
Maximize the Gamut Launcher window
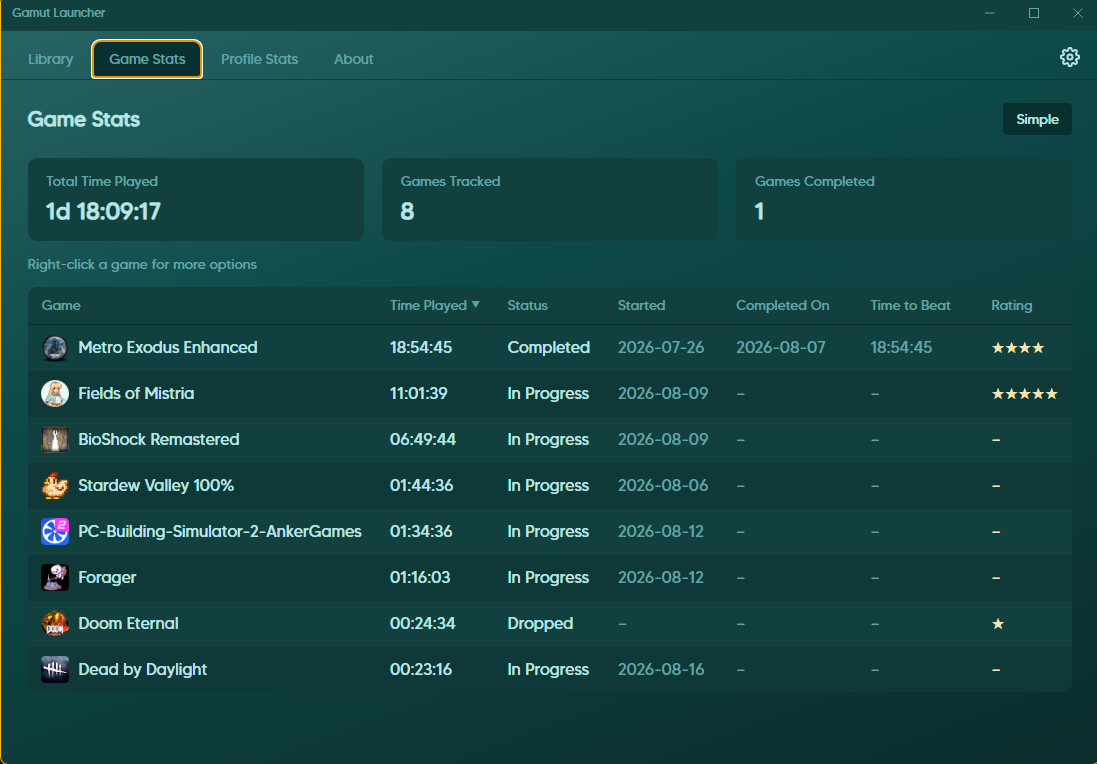tap(1033, 13)
